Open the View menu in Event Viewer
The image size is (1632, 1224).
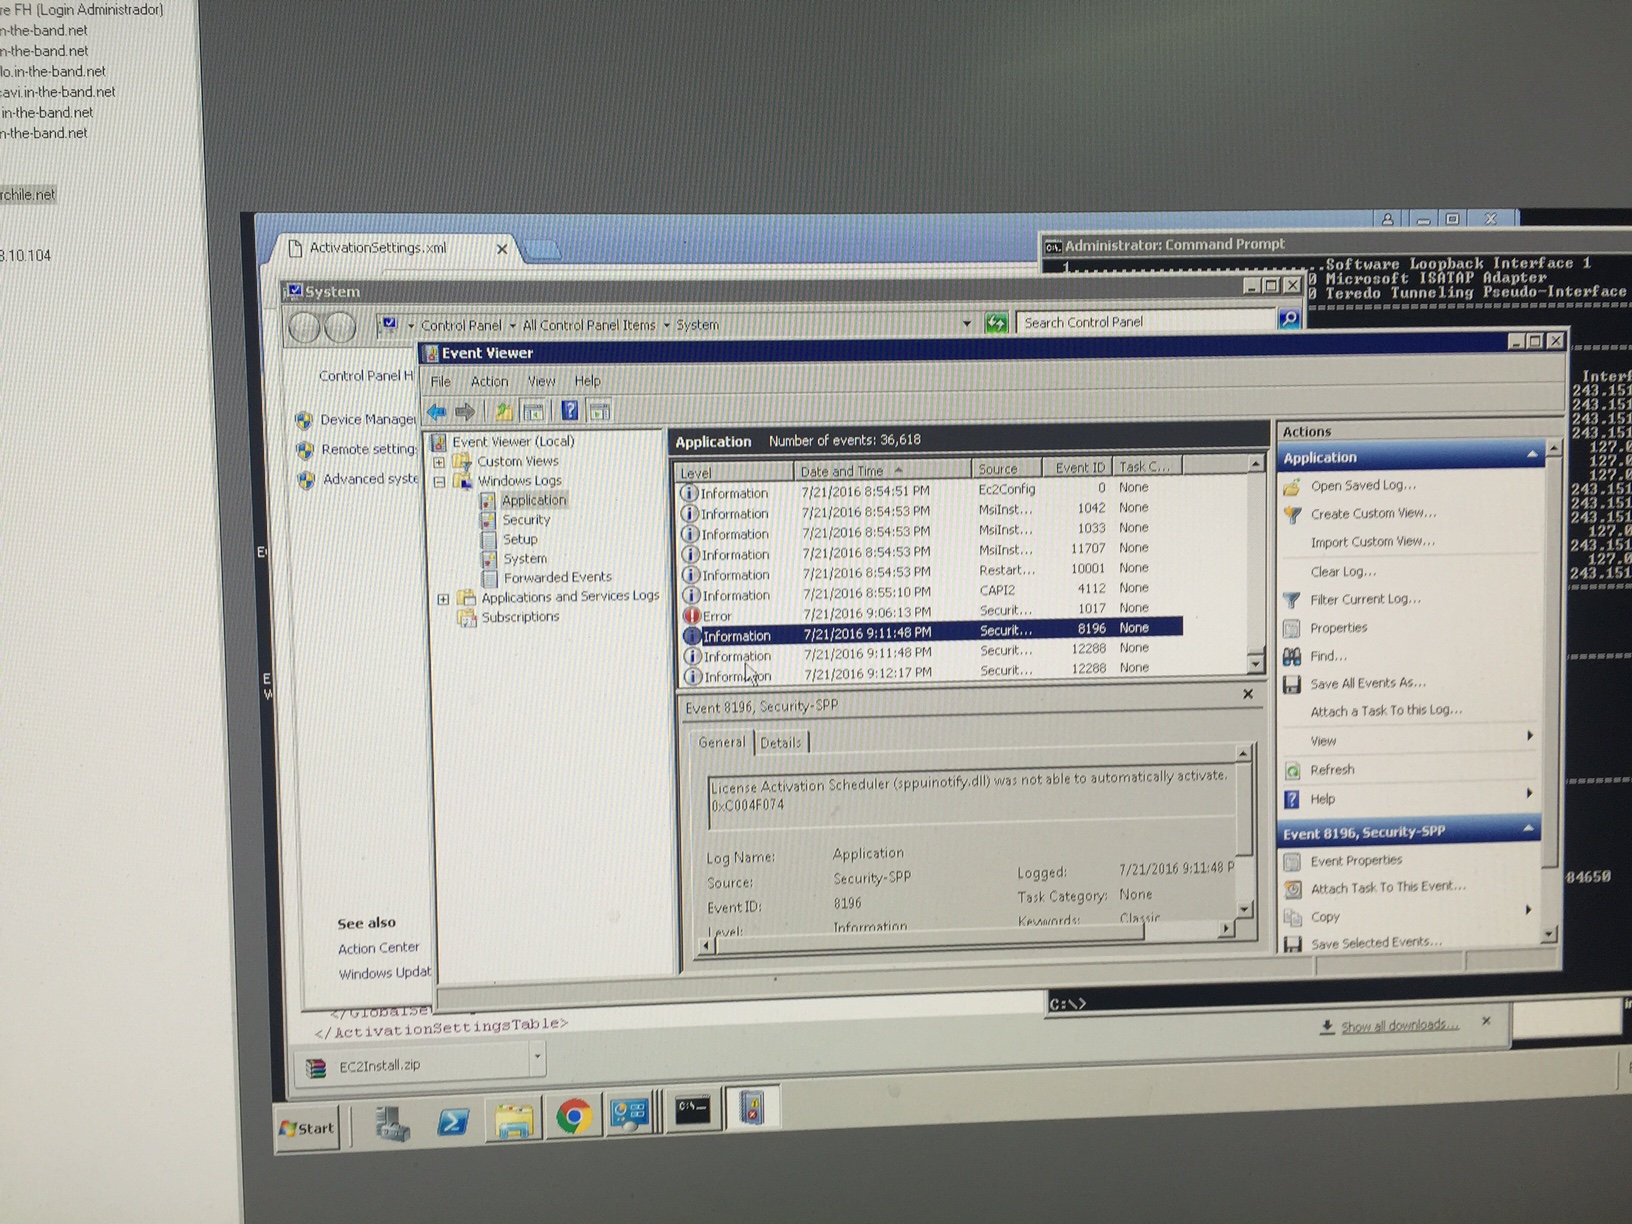pos(542,381)
